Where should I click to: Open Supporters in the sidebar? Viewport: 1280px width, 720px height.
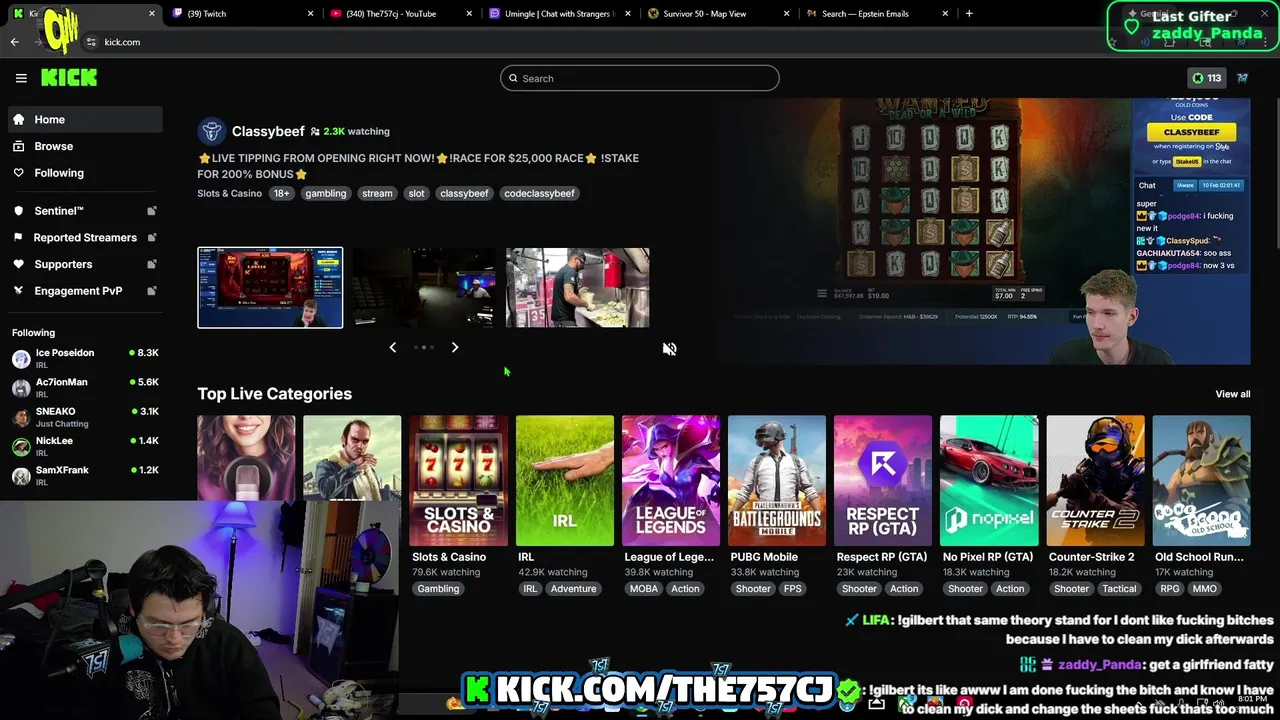(x=85, y=264)
